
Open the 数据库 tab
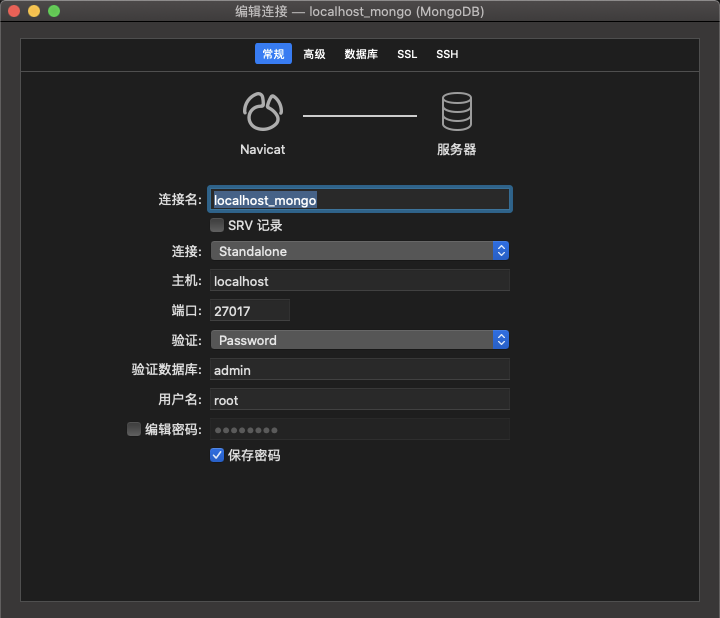(361, 54)
